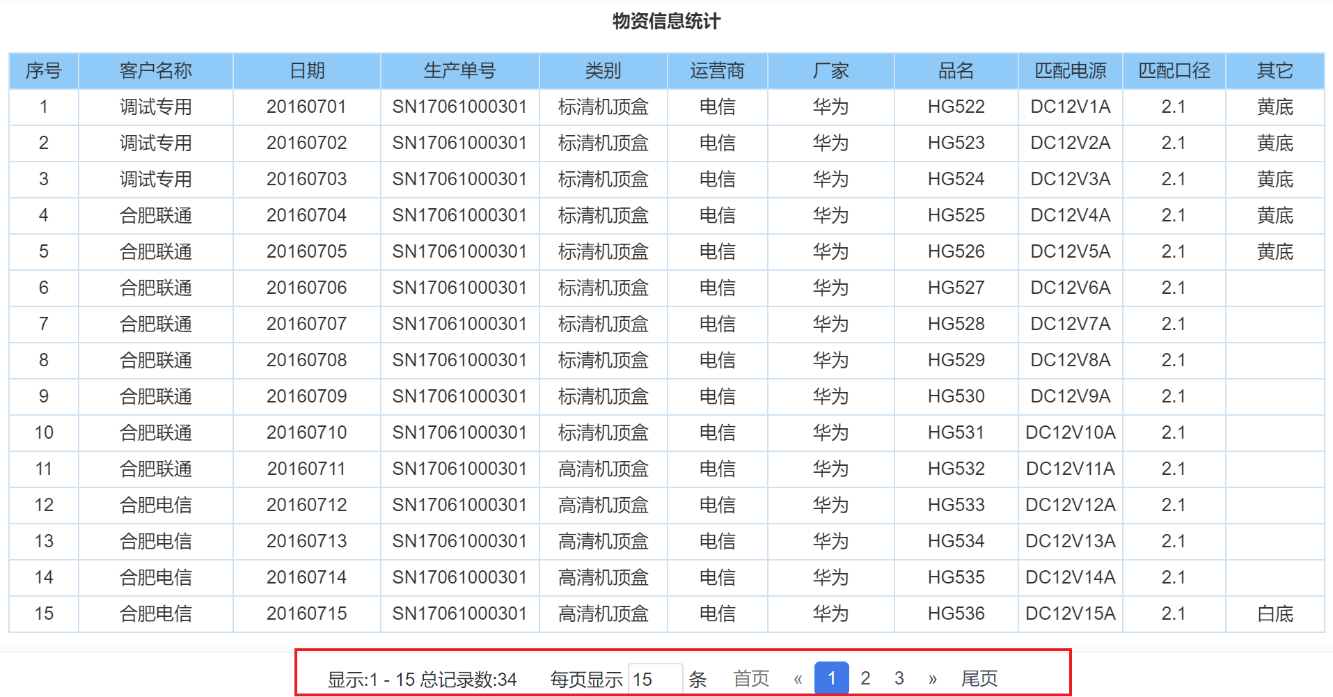The width and height of the screenshot is (1333, 697).
Task: Click the 匹配电源 column header
Action: pyautogui.click(x=1071, y=71)
